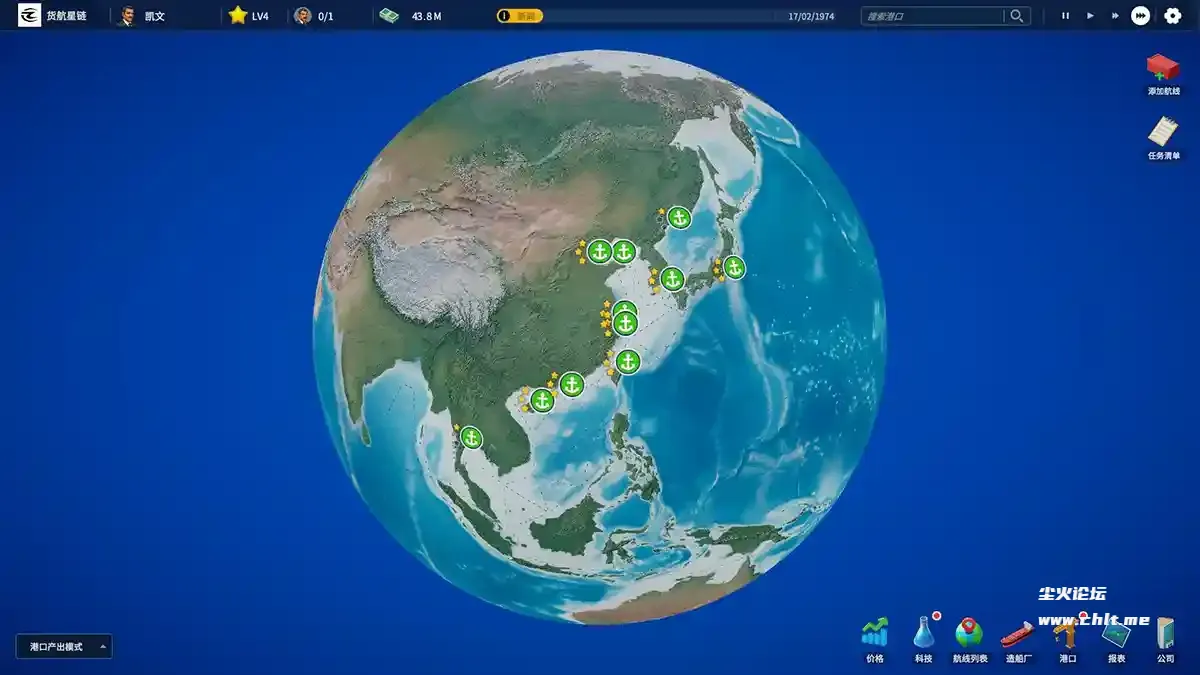Expand the 港口产出模式 dropdown
Image resolution: width=1200 pixels, height=675 pixels.
(64, 647)
